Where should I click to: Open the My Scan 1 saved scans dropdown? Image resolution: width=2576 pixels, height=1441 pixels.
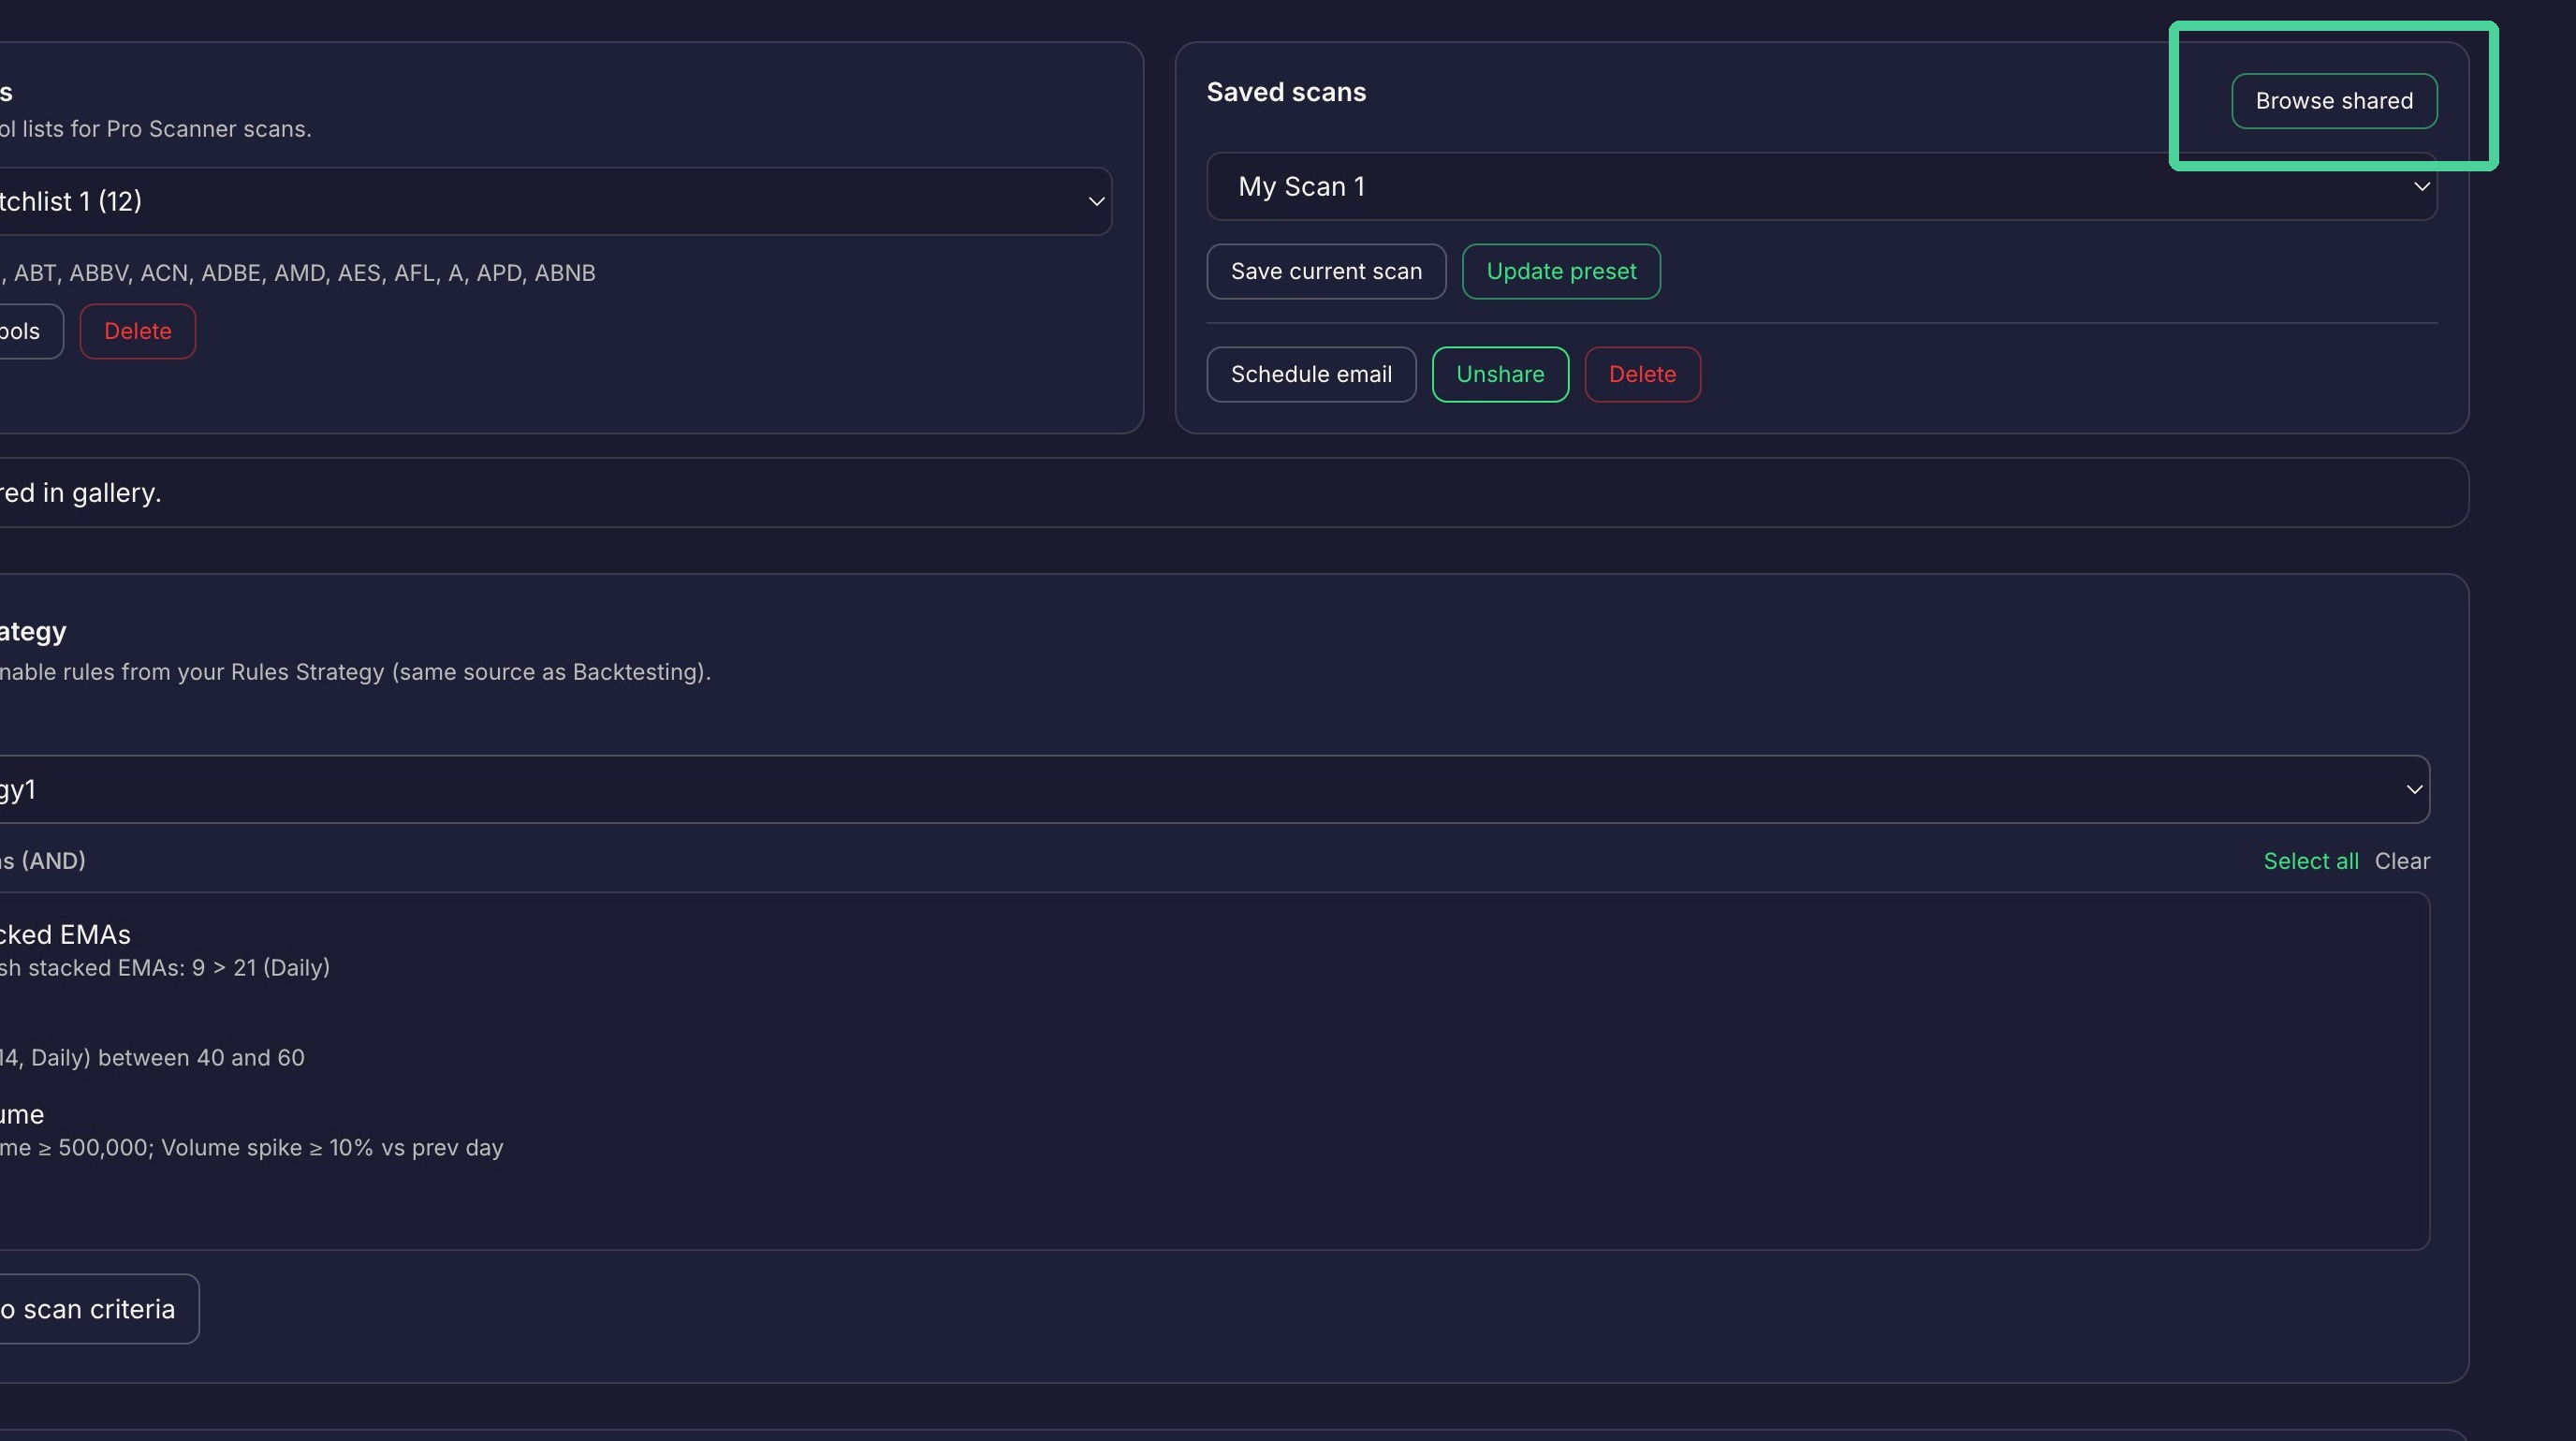coord(1821,187)
